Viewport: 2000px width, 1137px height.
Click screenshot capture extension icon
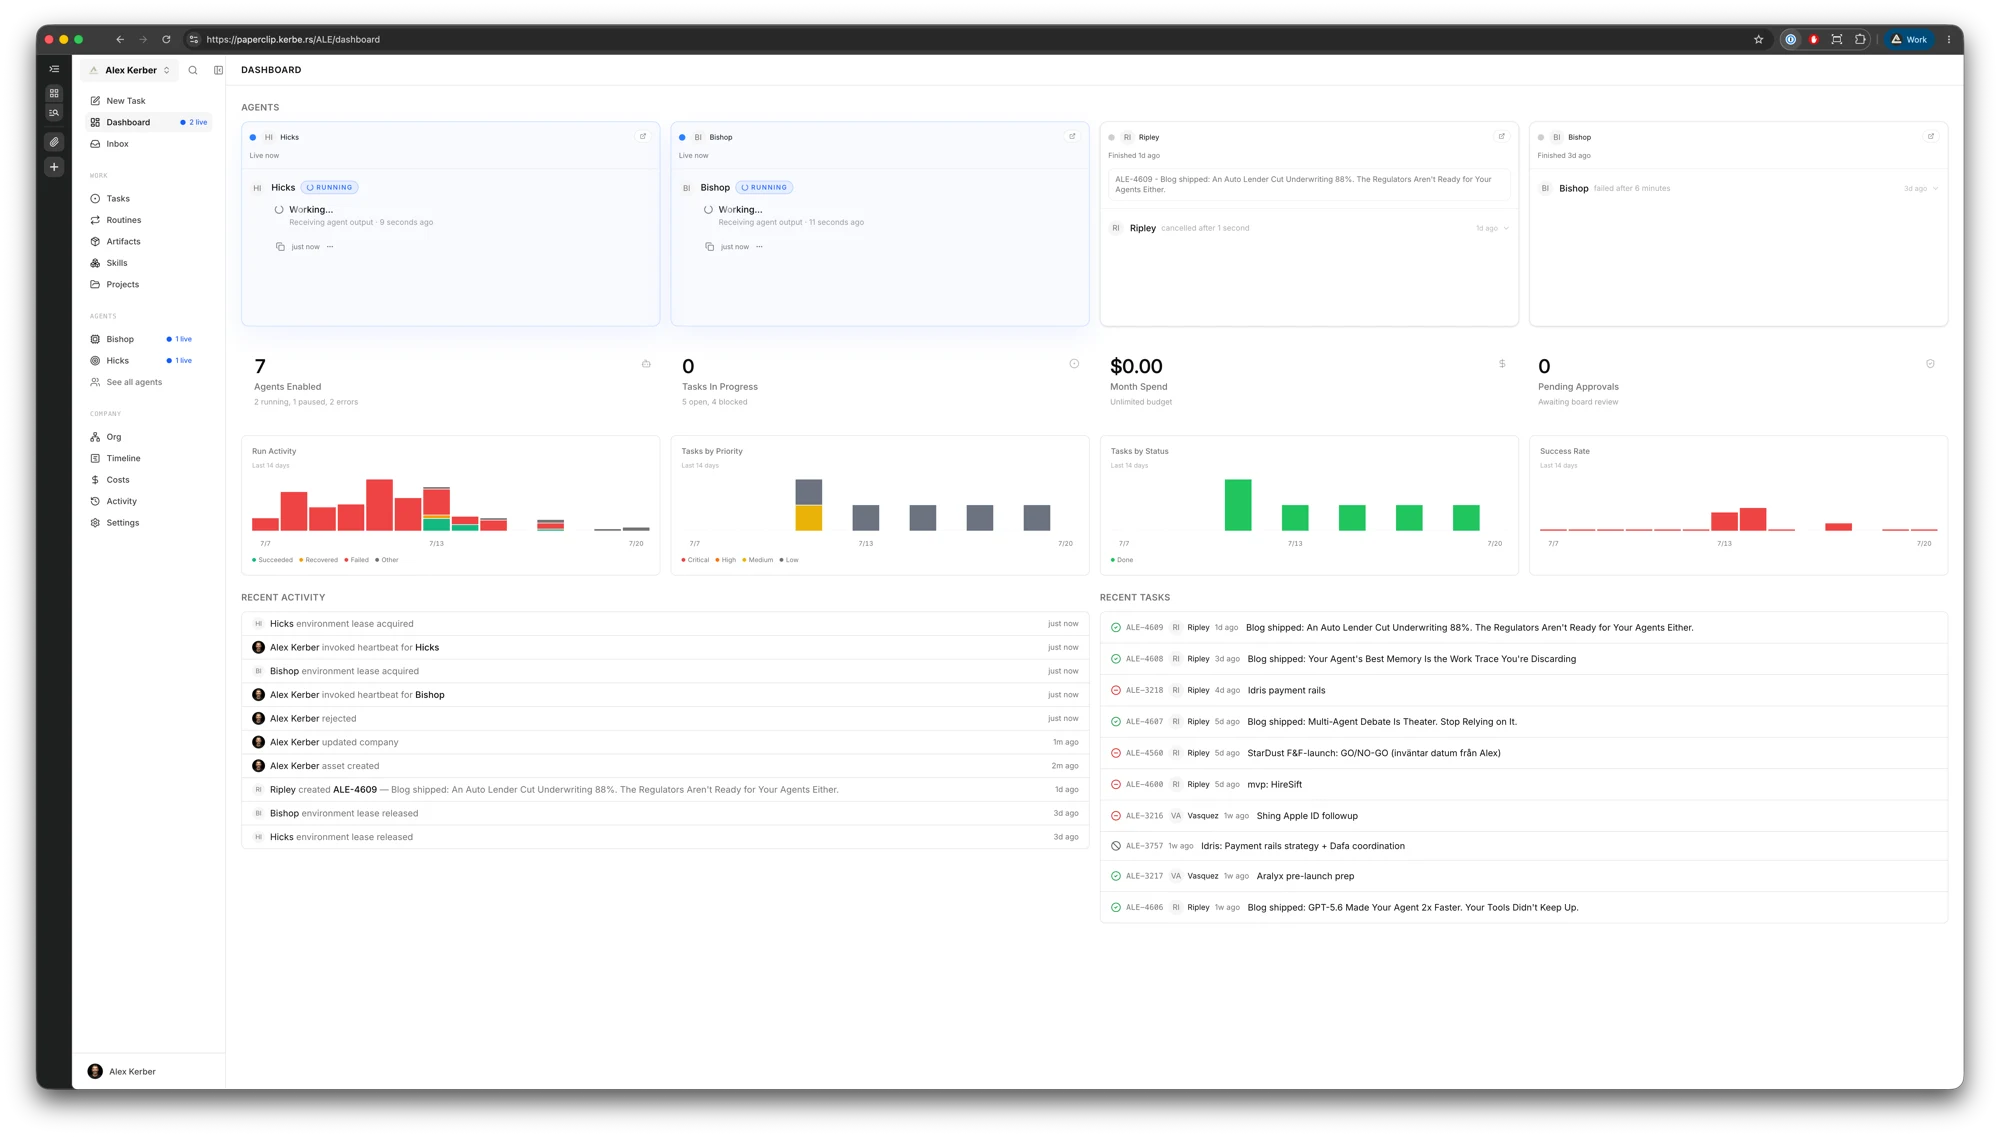point(1836,40)
